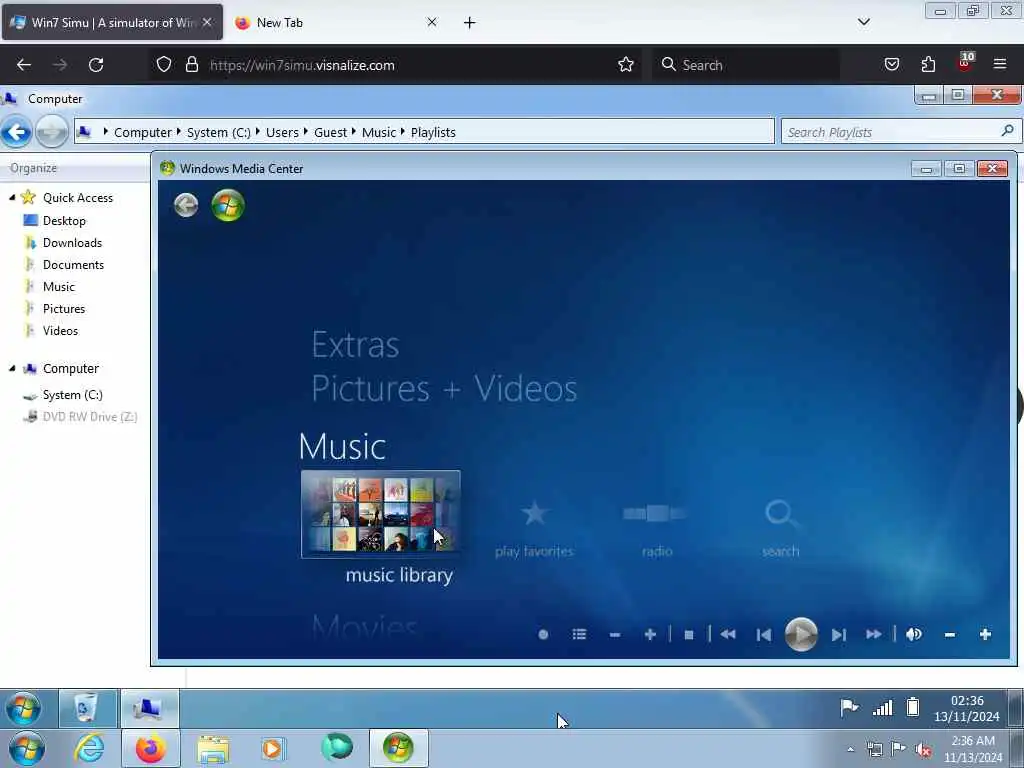The image size is (1024, 768).
Task: Click network signal bars icon
Action: click(x=882, y=707)
